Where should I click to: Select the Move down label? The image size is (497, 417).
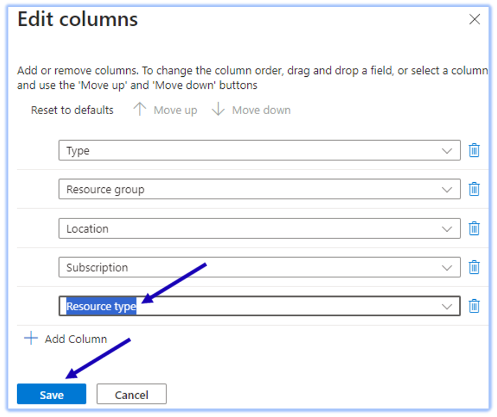click(261, 110)
